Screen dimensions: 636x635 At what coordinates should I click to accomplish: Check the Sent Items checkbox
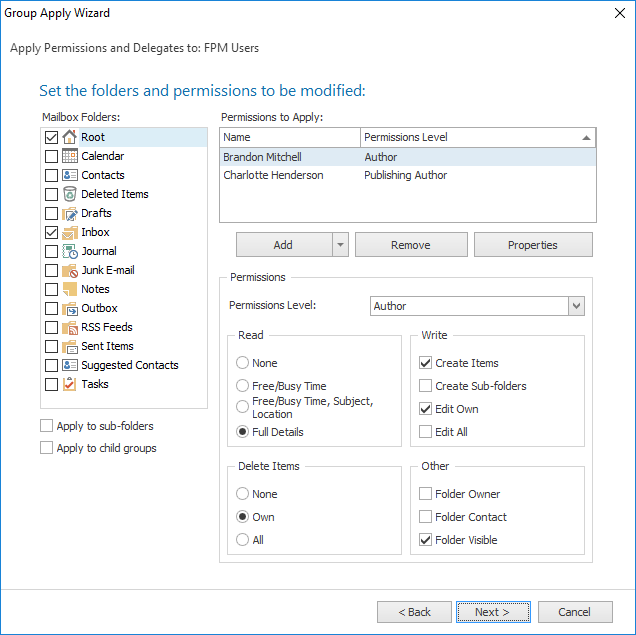(52, 347)
